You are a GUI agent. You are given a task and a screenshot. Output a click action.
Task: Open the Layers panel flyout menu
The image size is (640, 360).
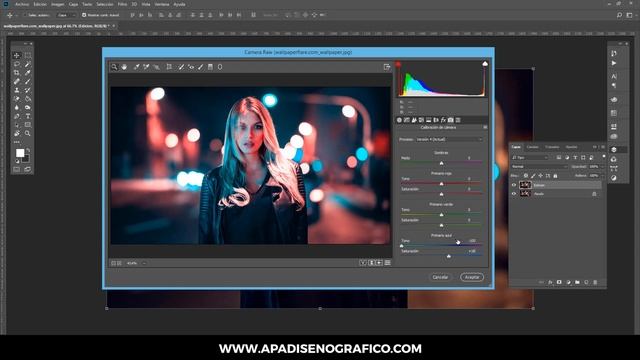pyautogui.click(x=602, y=147)
